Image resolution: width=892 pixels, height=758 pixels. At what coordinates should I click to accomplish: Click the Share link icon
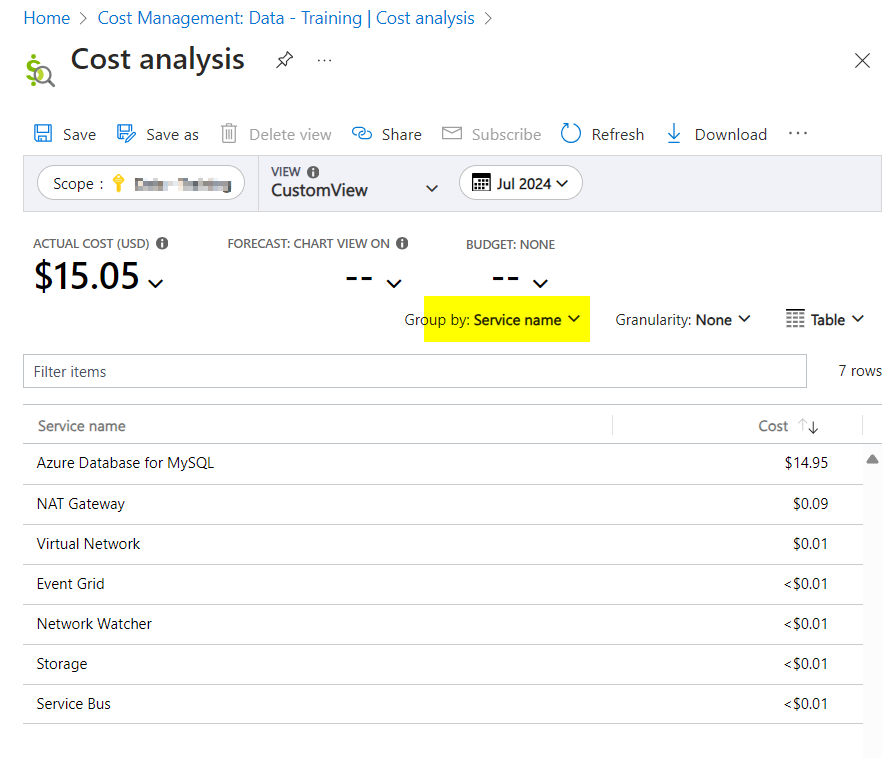click(362, 133)
